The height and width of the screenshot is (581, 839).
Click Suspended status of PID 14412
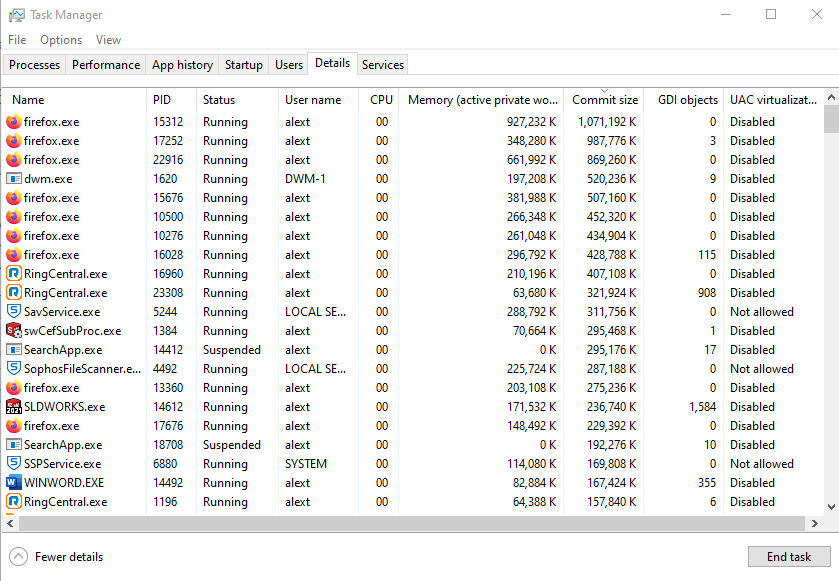point(232,350)
